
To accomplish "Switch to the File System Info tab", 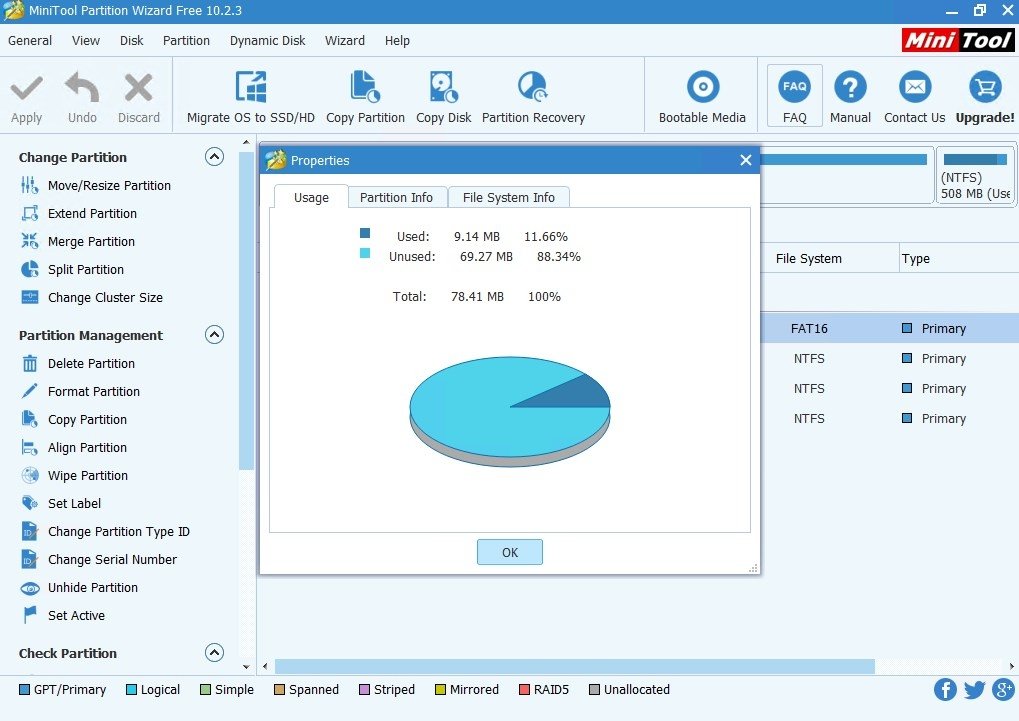I will click(x=509, y=197).
